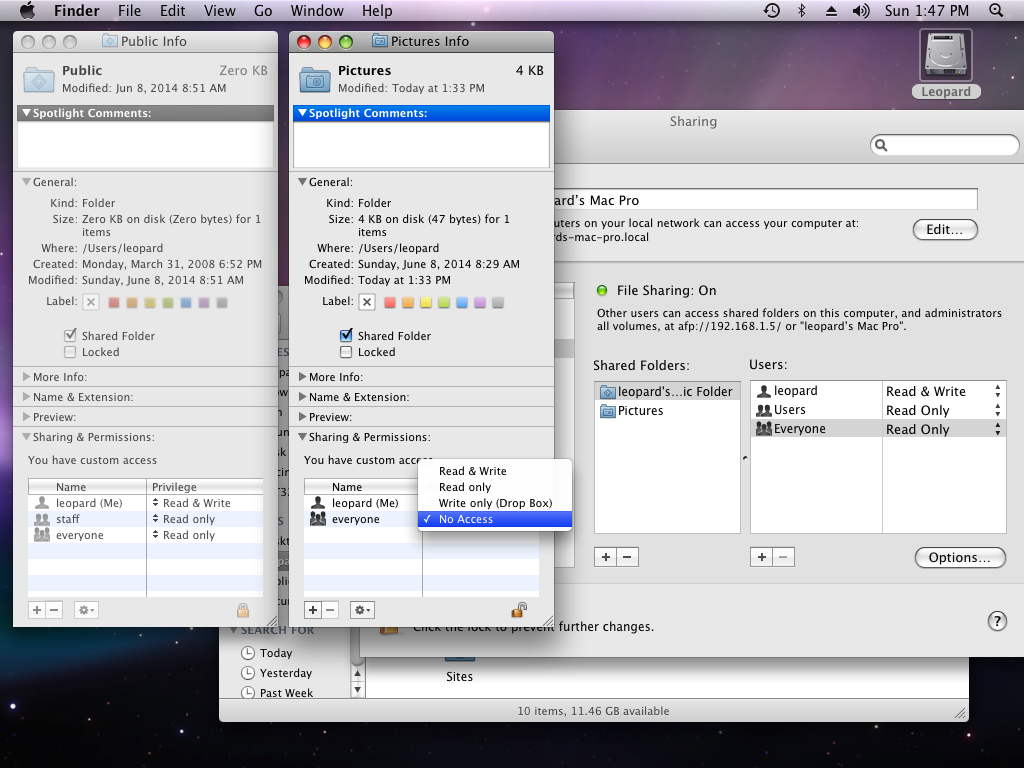Image resolution: width=1024 pixels, height=768 pixels.
Task: Click the Options... button in Sharing
Action: pyautogui.click(x=959, y=557)
